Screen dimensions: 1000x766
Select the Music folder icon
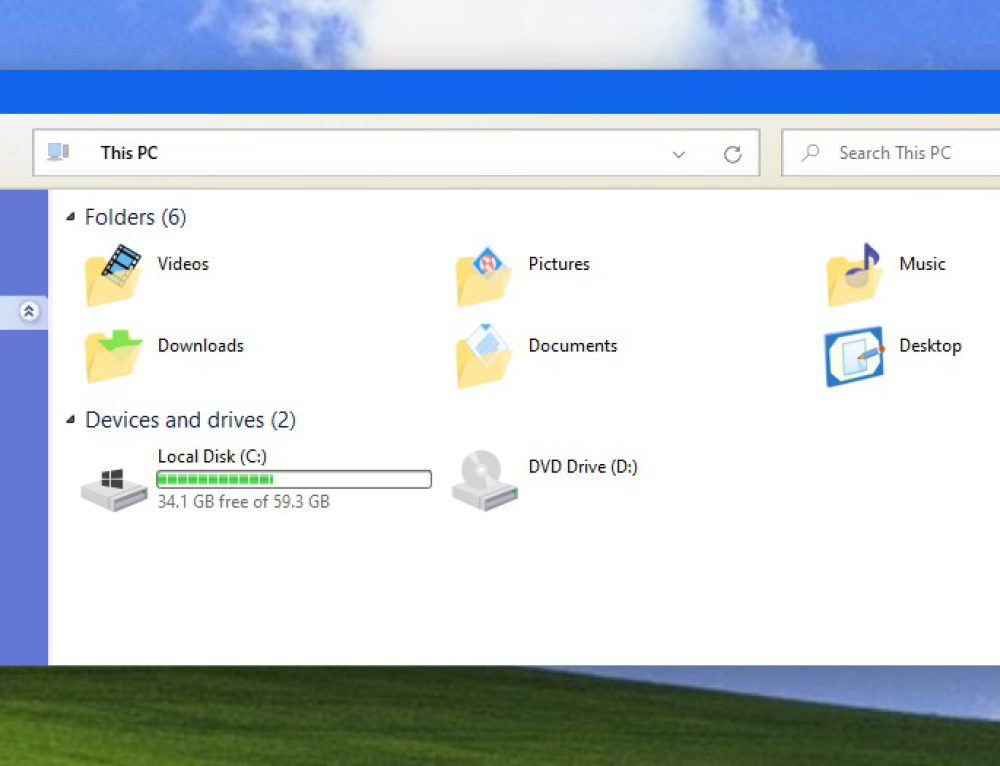(x=854, y=275)
